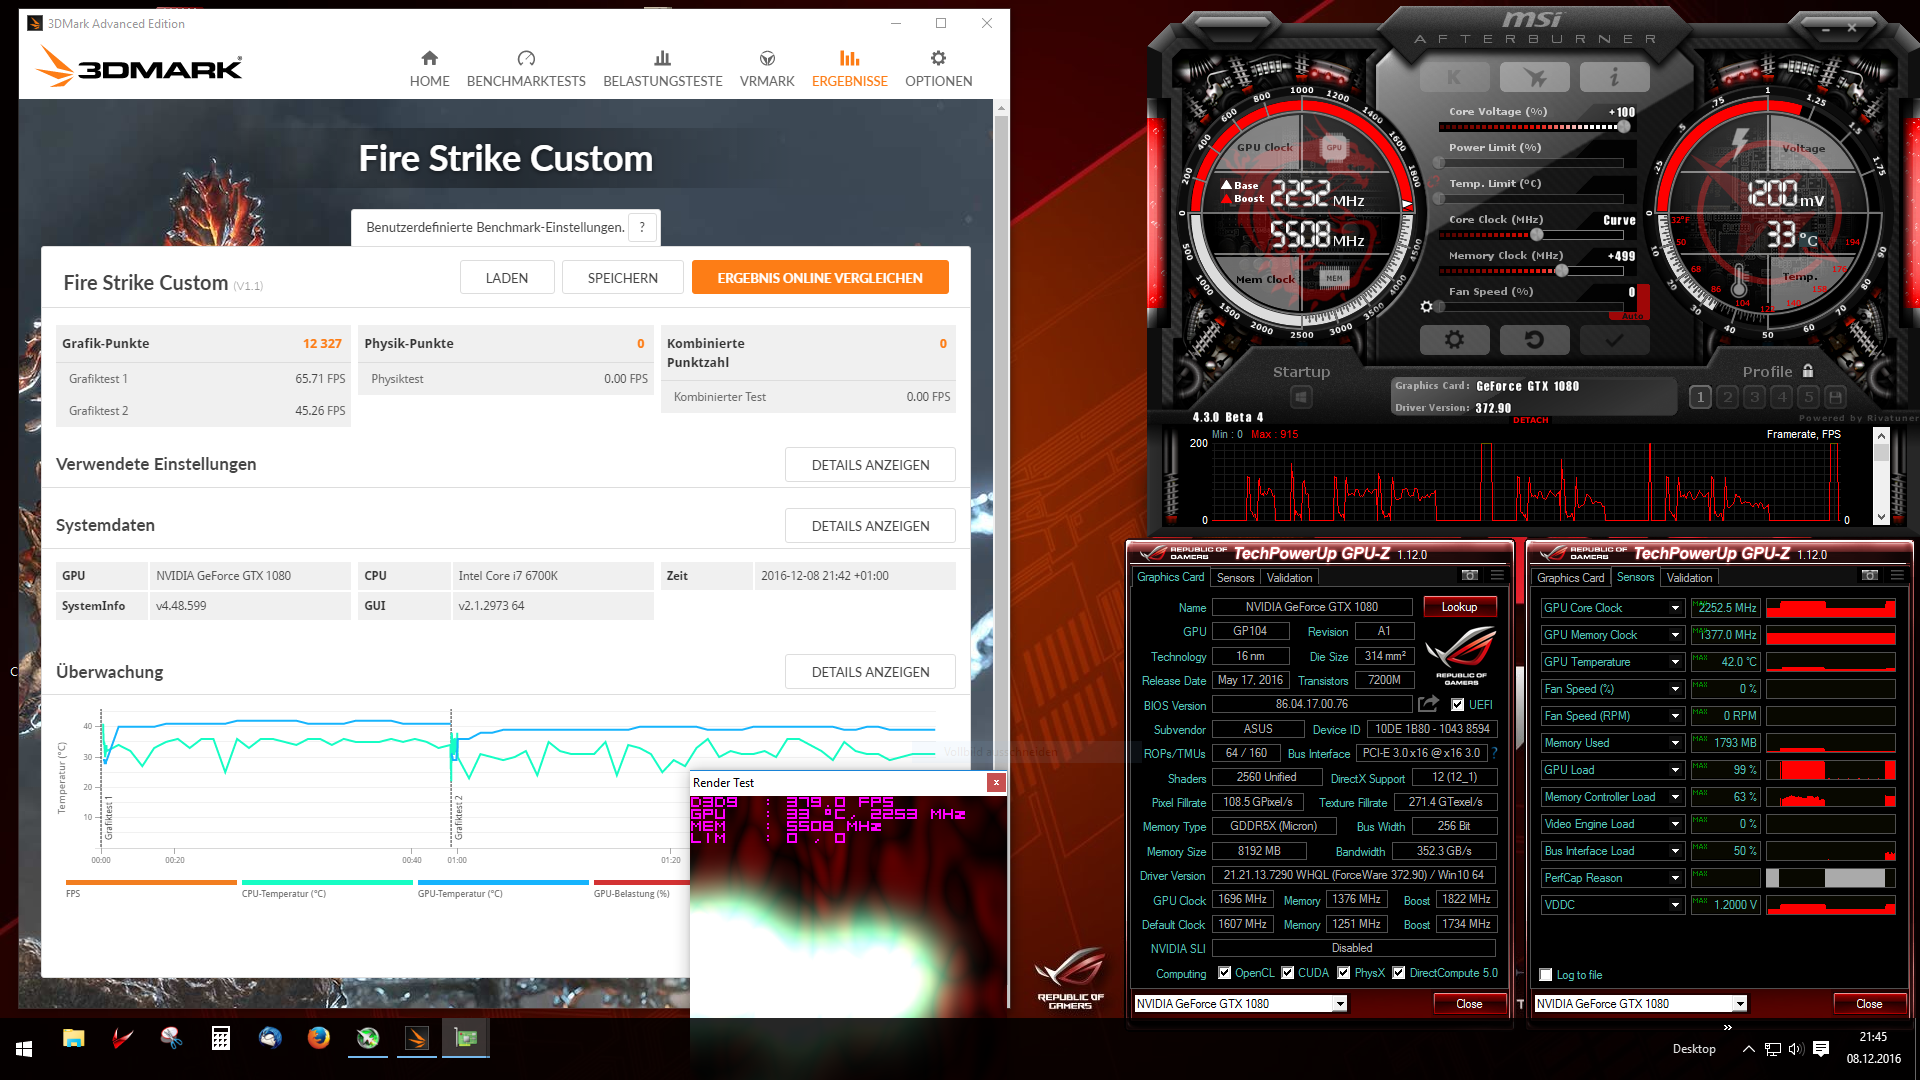Toggle DirectCompute 5.0 checkbox
This screenshot has width=1920, height=1080.
point(1399,973)
